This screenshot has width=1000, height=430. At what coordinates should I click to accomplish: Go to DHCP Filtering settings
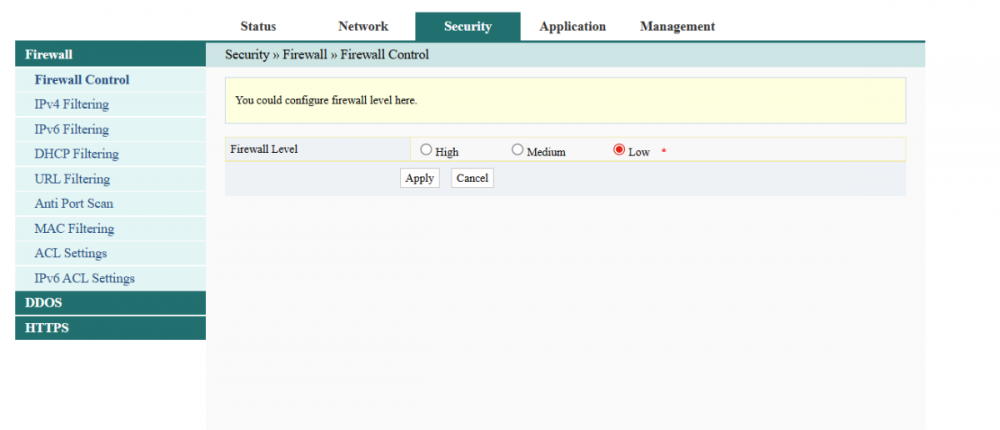[x=76, y=154]
